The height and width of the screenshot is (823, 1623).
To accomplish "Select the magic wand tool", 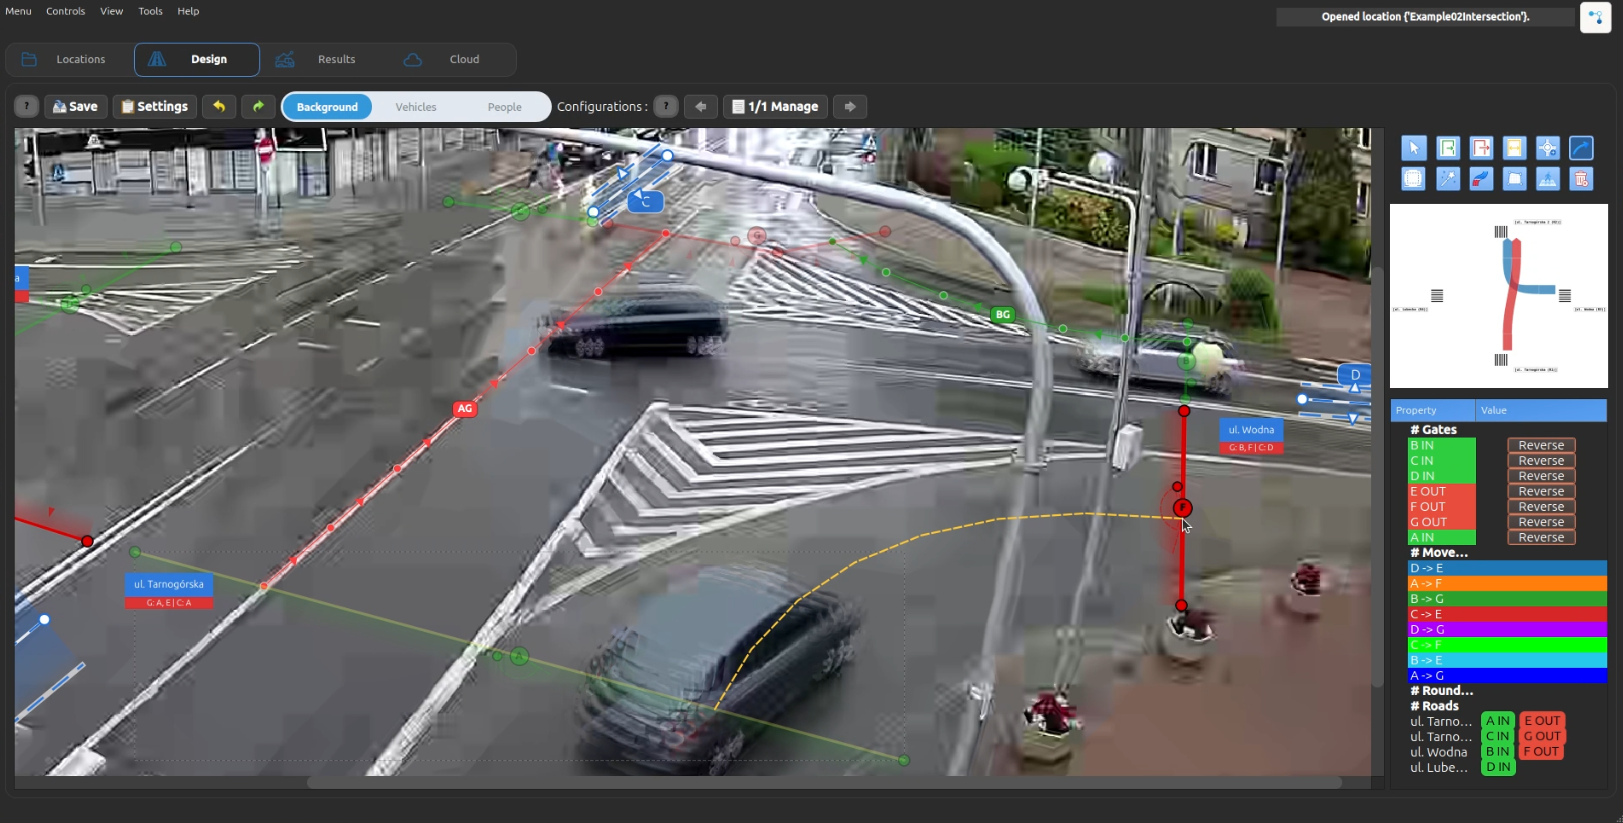I will click(1448, 179).
